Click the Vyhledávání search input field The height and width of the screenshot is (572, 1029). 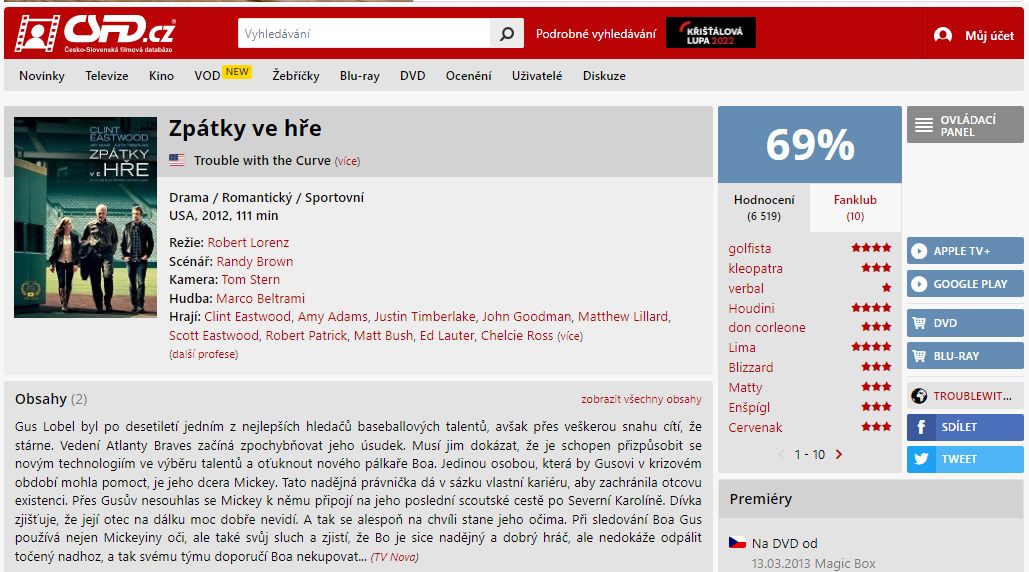tap(364, 34)
